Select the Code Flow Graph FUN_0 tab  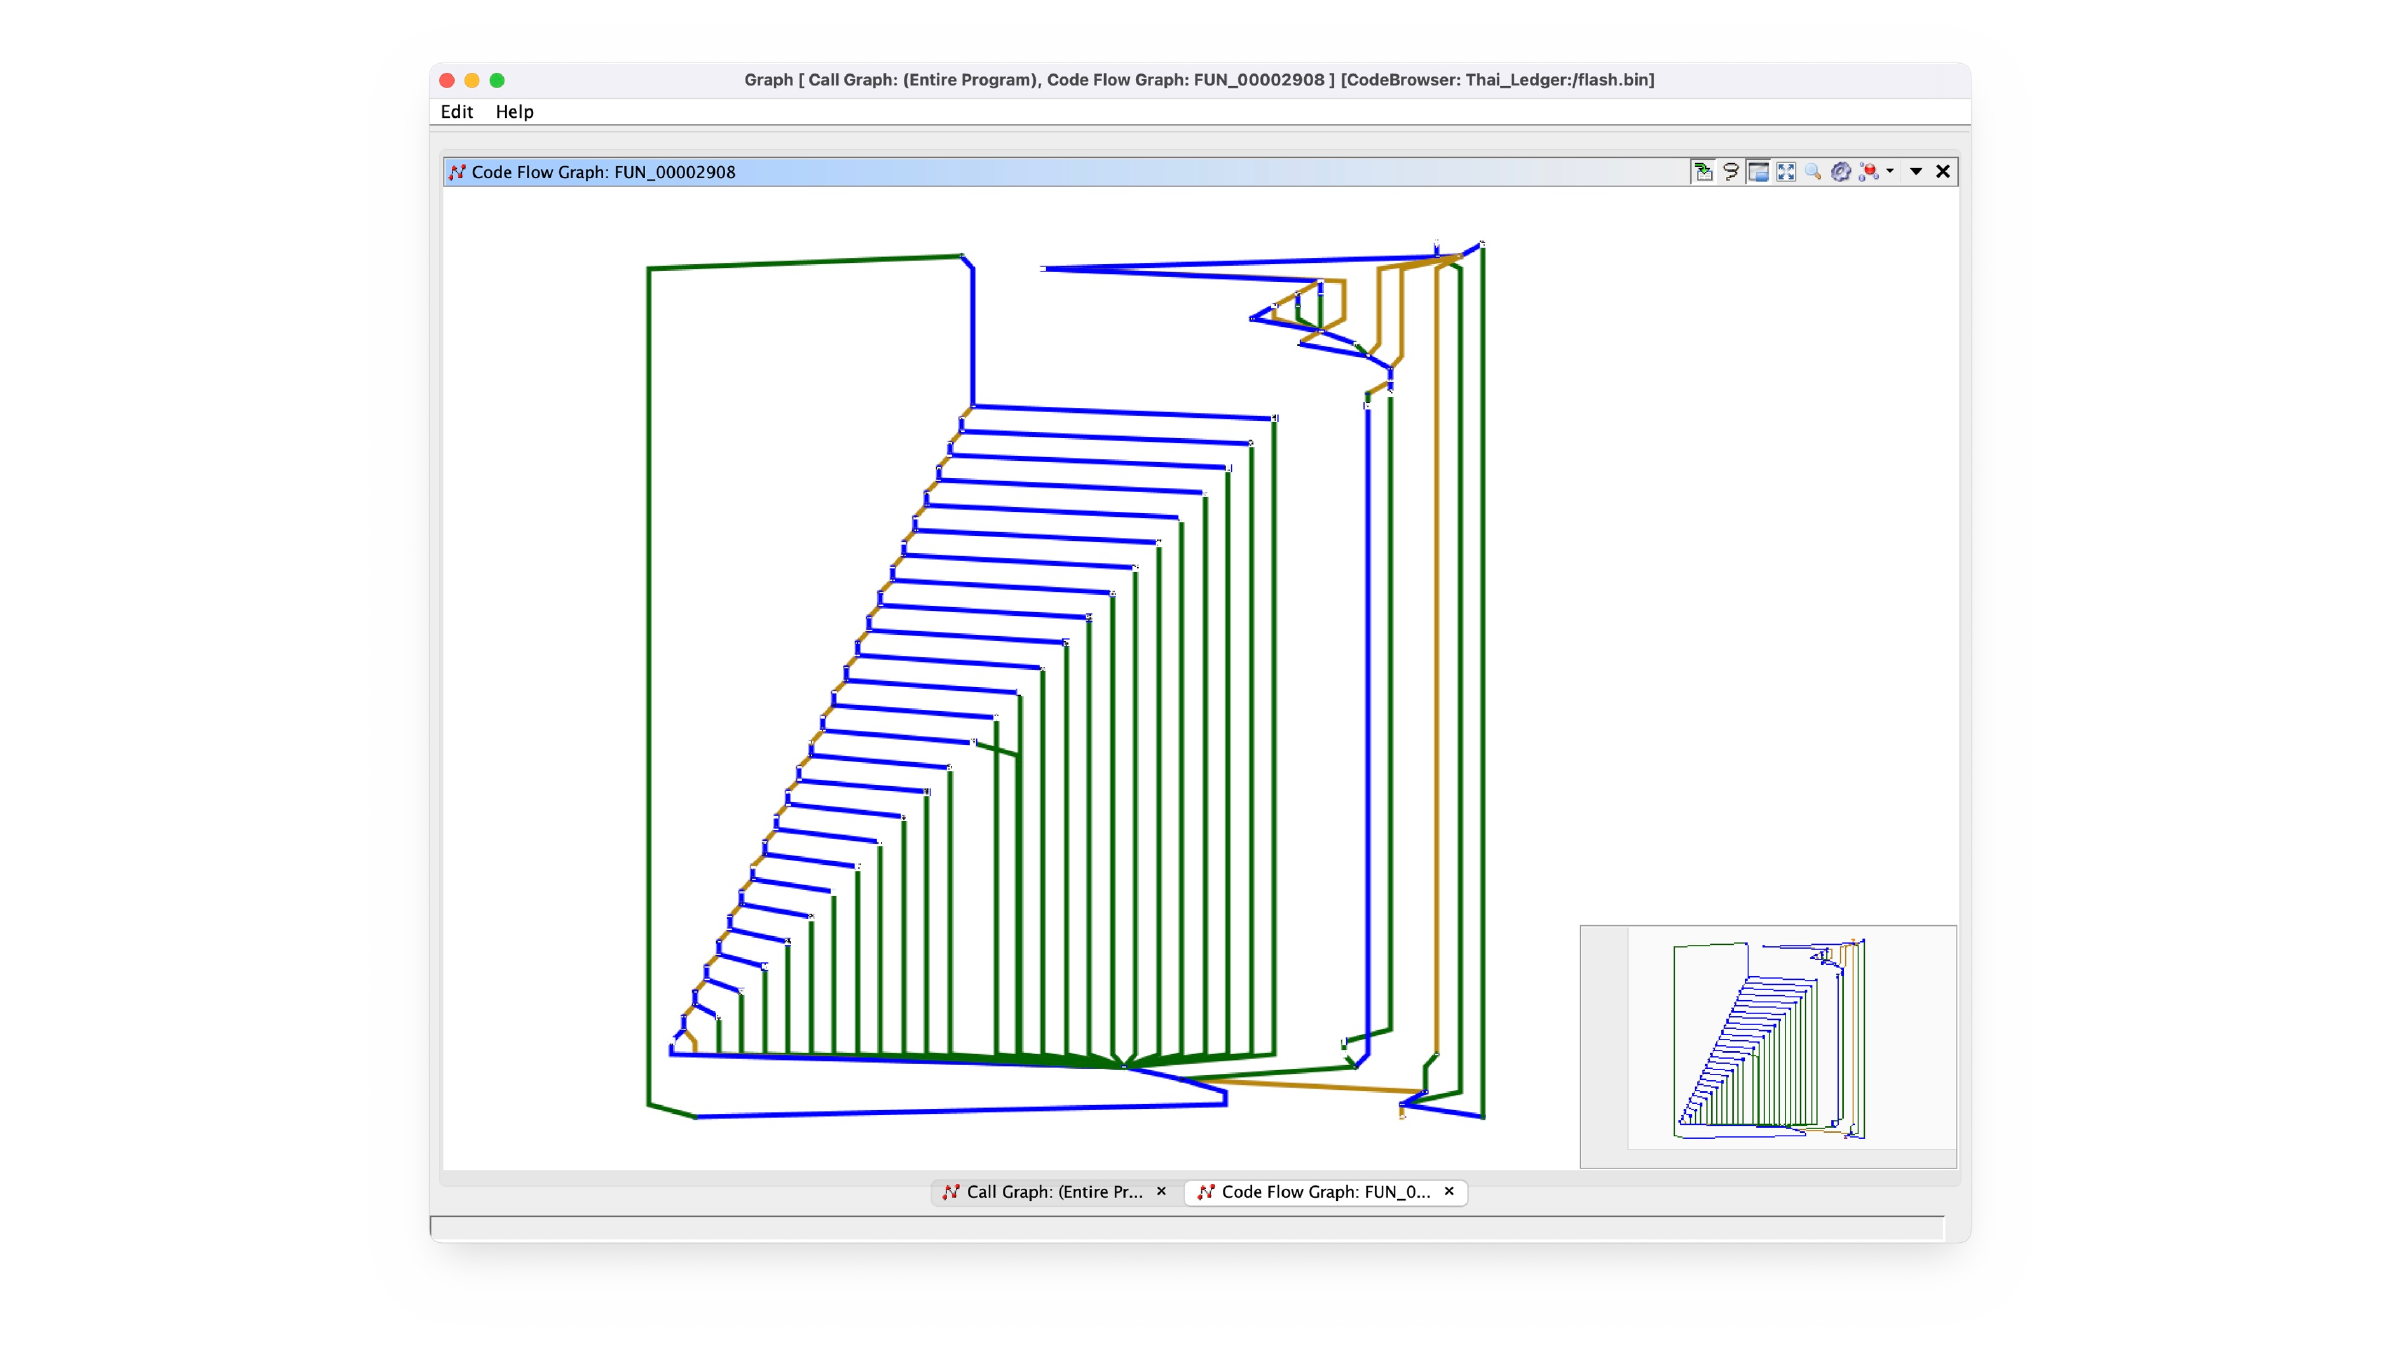1326,1192
